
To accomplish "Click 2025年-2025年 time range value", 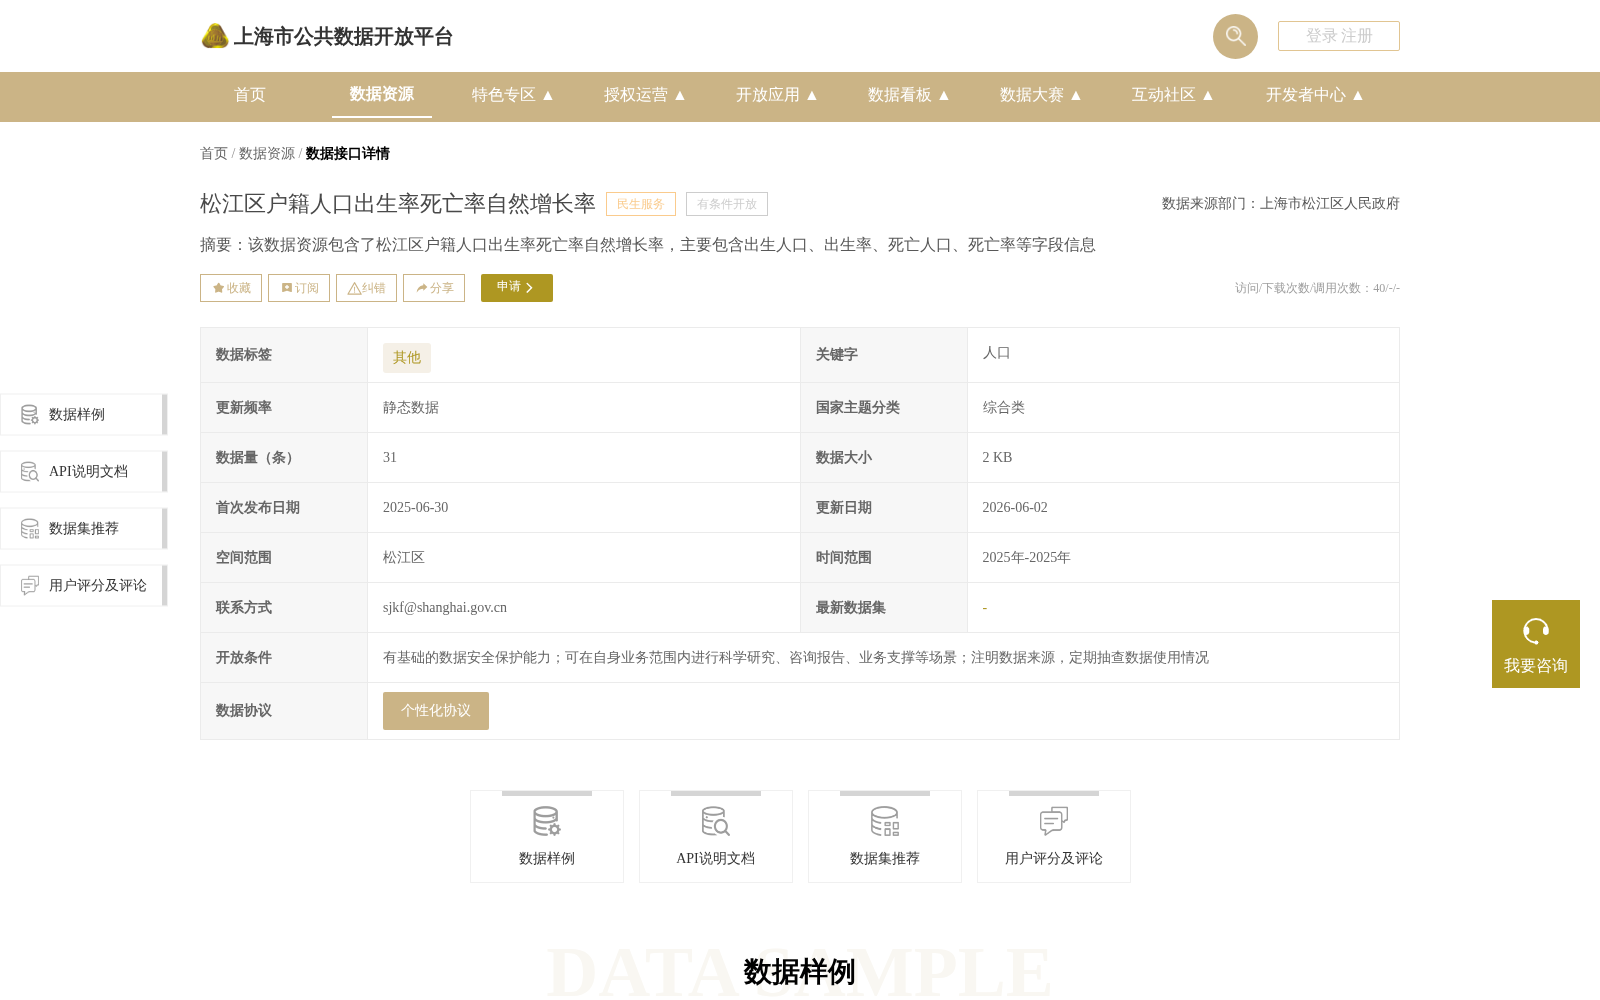I will click(x=1027, y=558).
